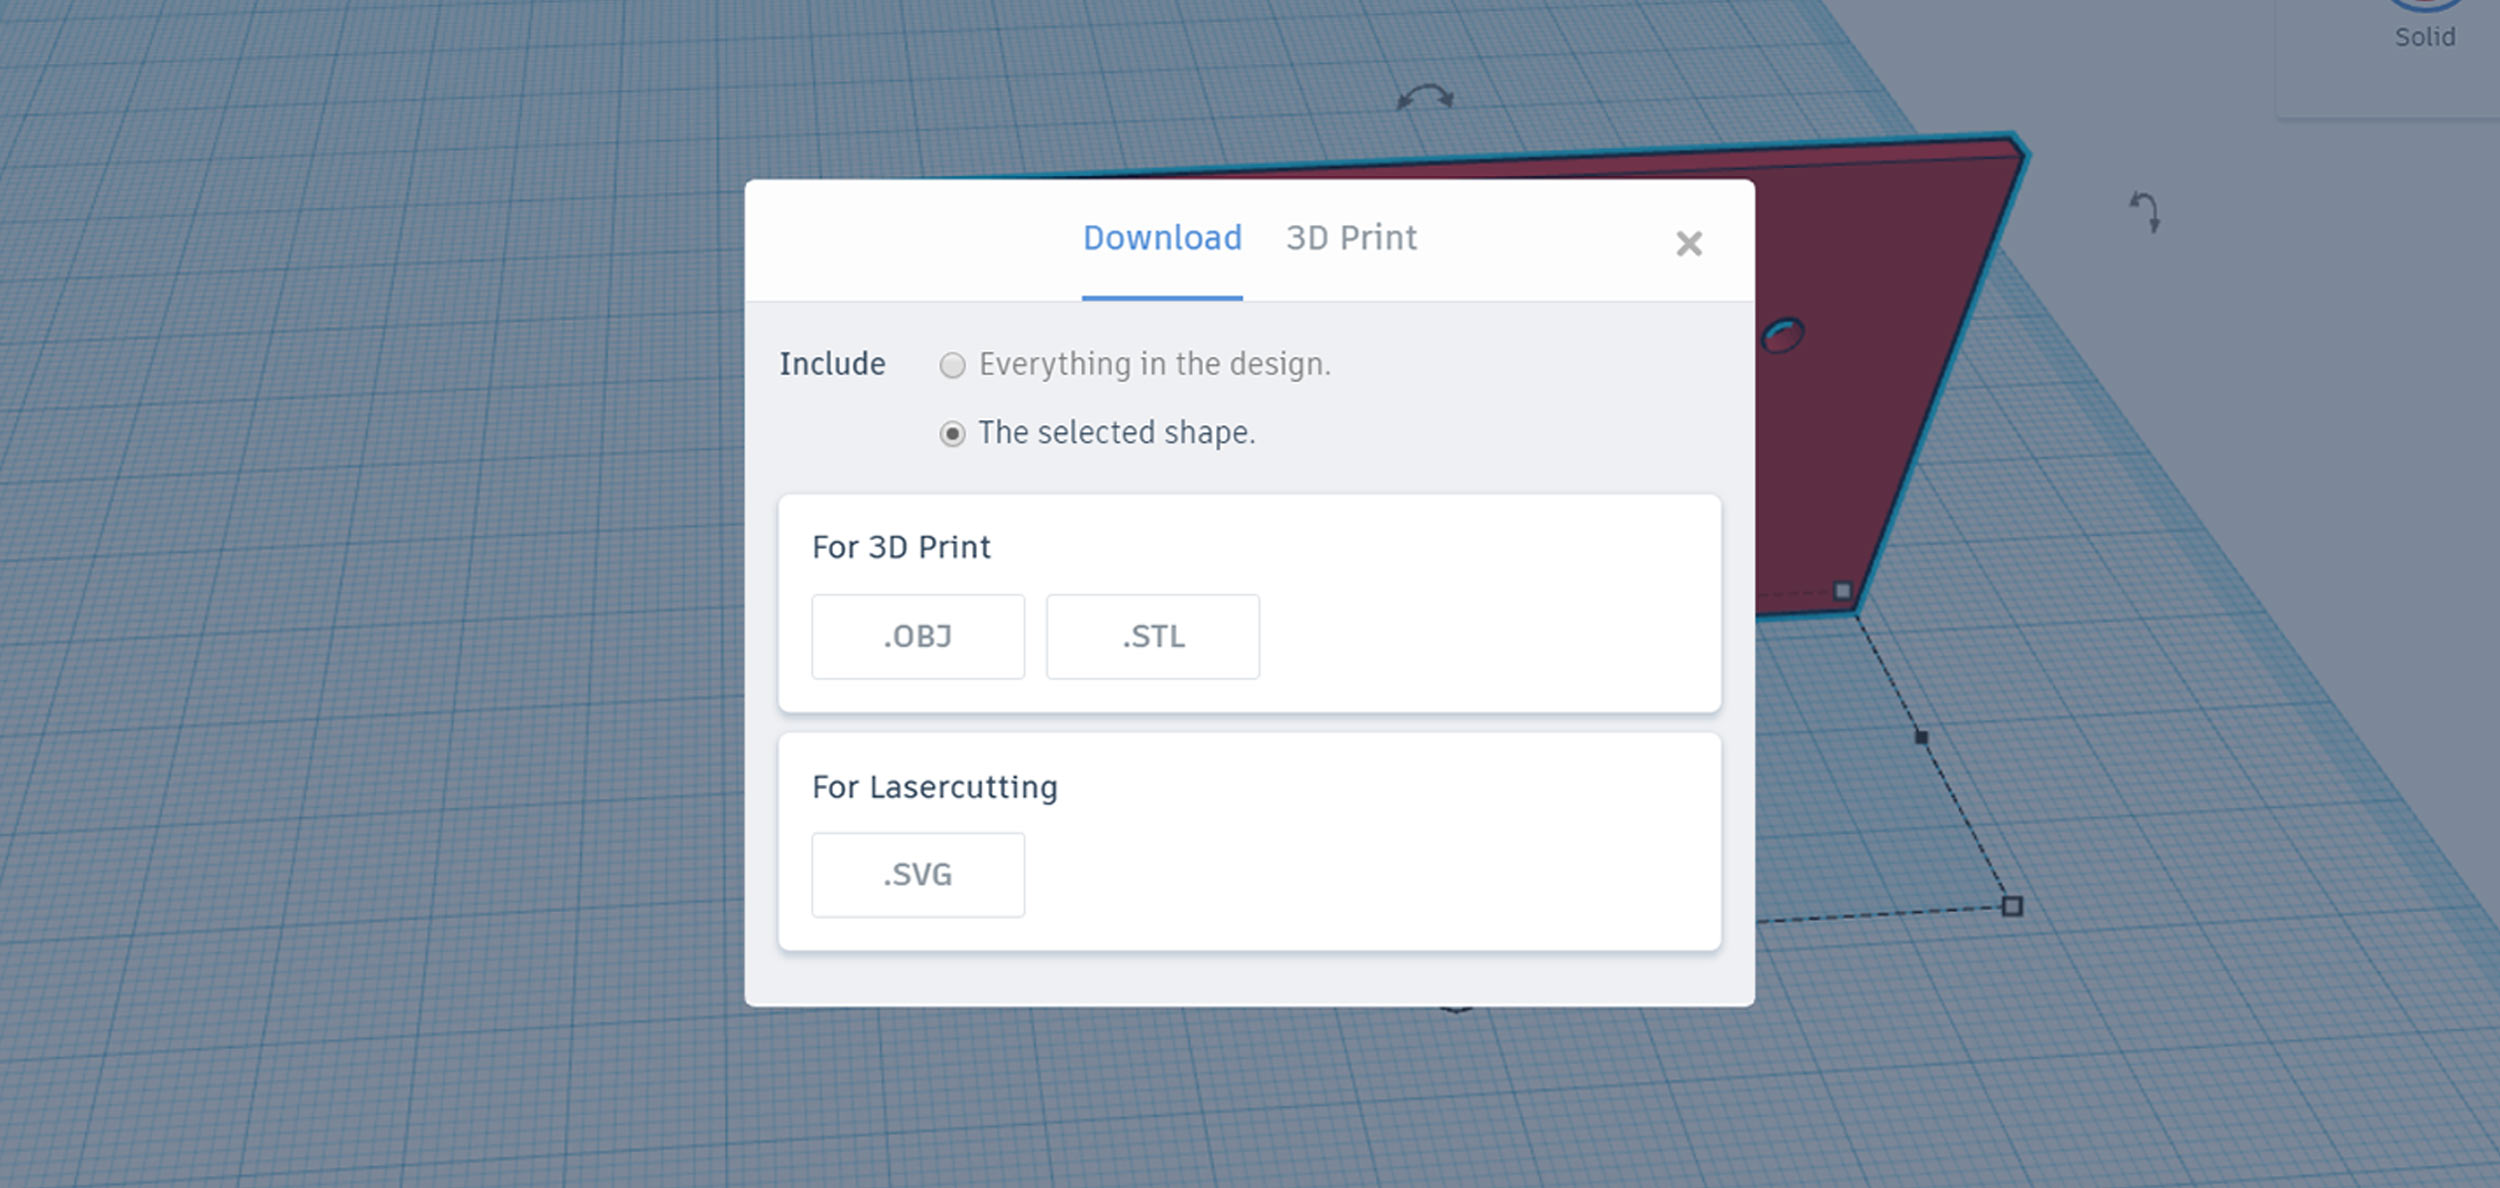Select the 'Everything in the design' radio button
Image resolution: width=2500 pixels, height=1188 pixels.
[x=952, y=365]
